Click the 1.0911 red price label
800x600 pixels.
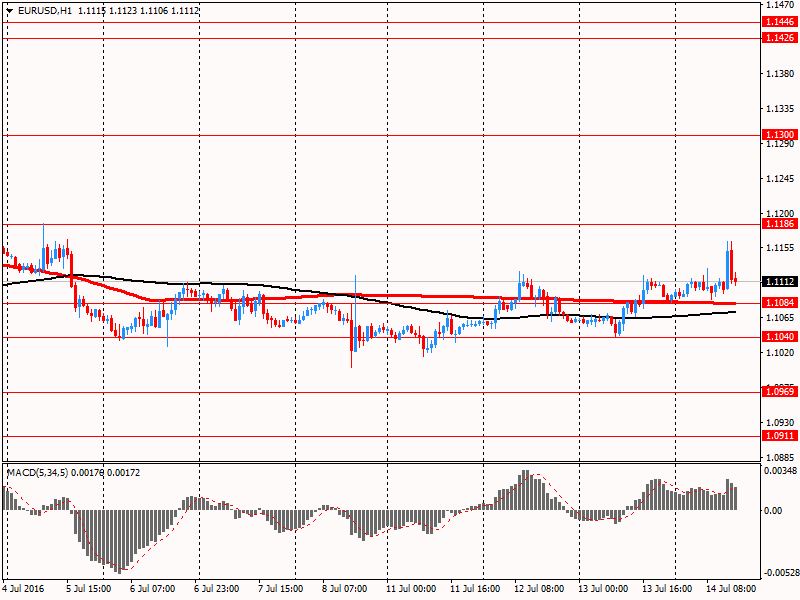tap(779, 436)
